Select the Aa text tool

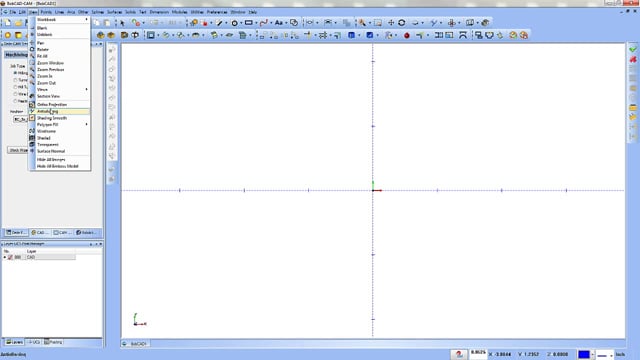(279, 23)
